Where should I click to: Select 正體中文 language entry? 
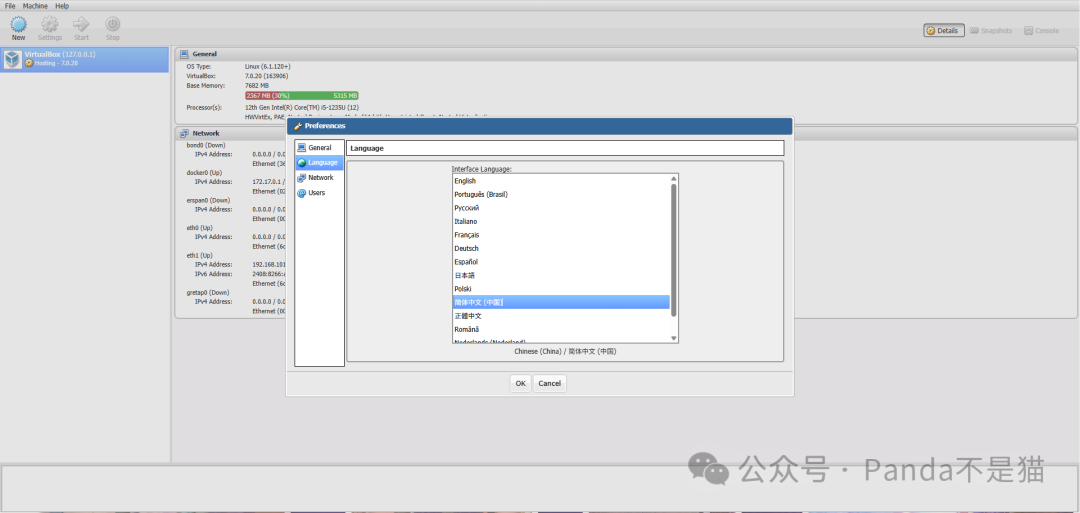click(x=561, y=315)
